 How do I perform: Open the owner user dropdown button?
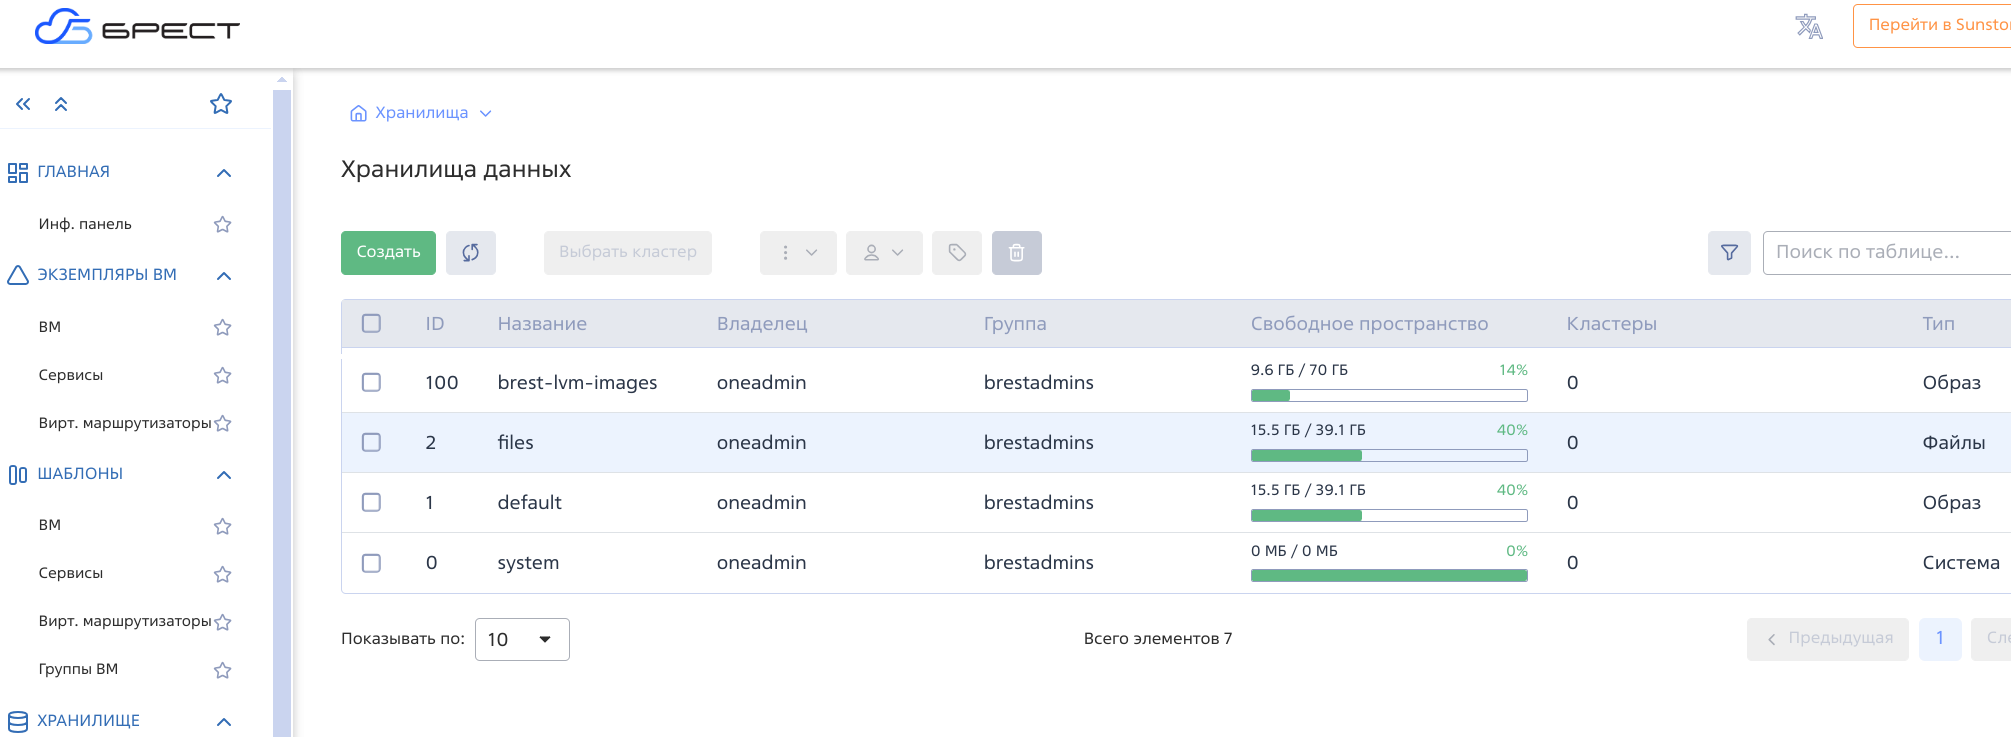point(883,253)
